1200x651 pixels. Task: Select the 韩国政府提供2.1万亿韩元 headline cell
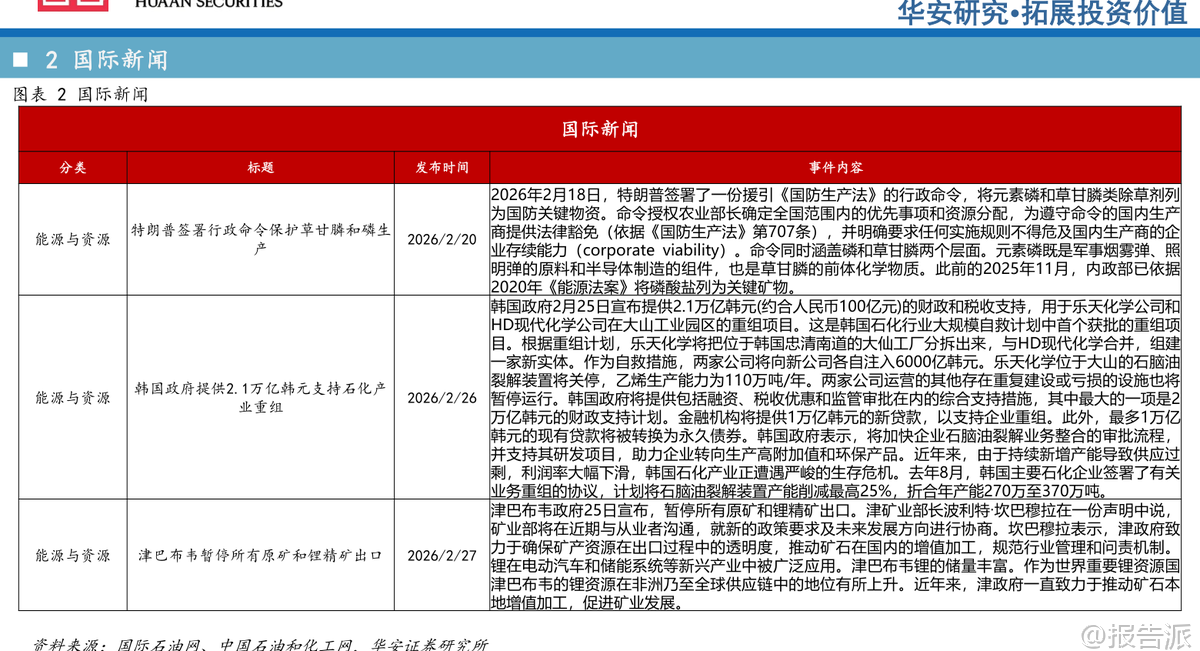coord(261,397)
